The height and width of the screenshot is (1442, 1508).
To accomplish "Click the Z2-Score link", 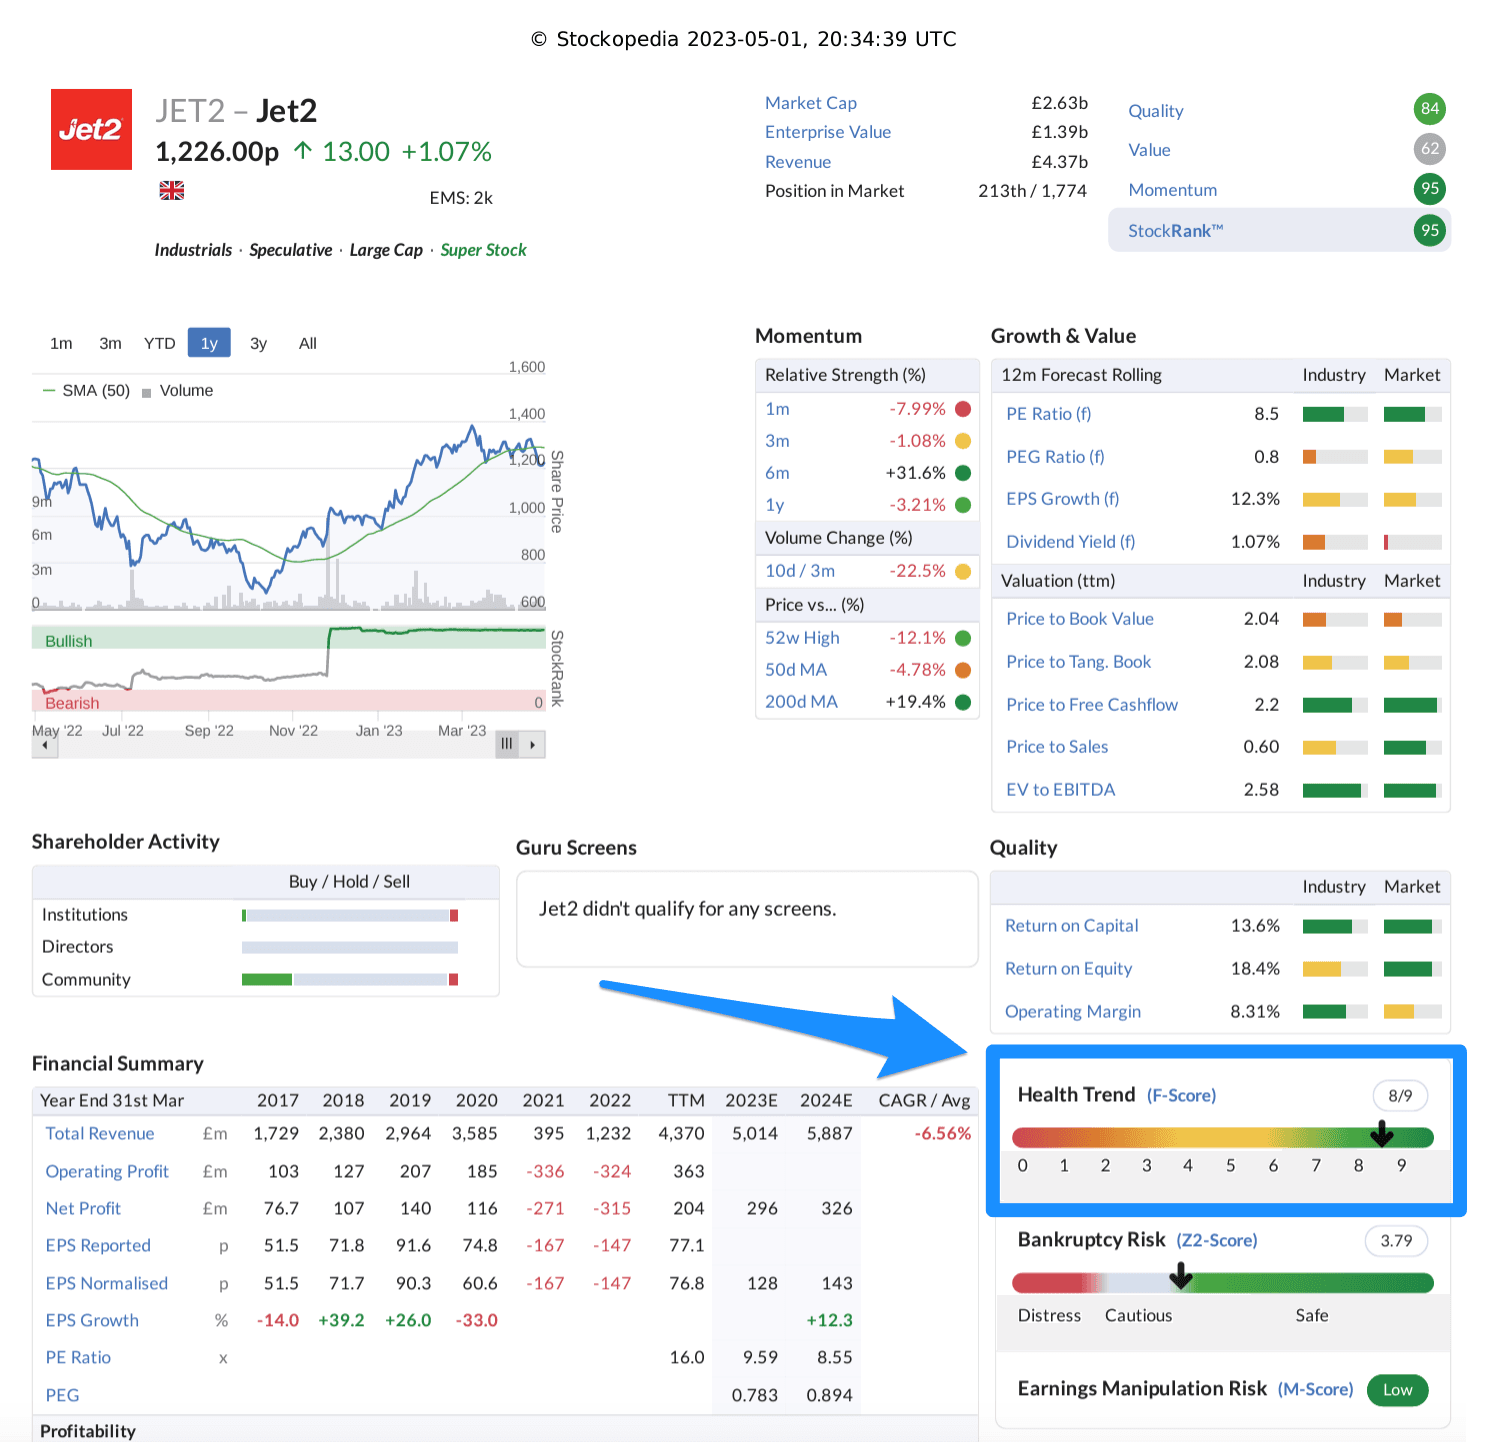I will (1217, 1241).
